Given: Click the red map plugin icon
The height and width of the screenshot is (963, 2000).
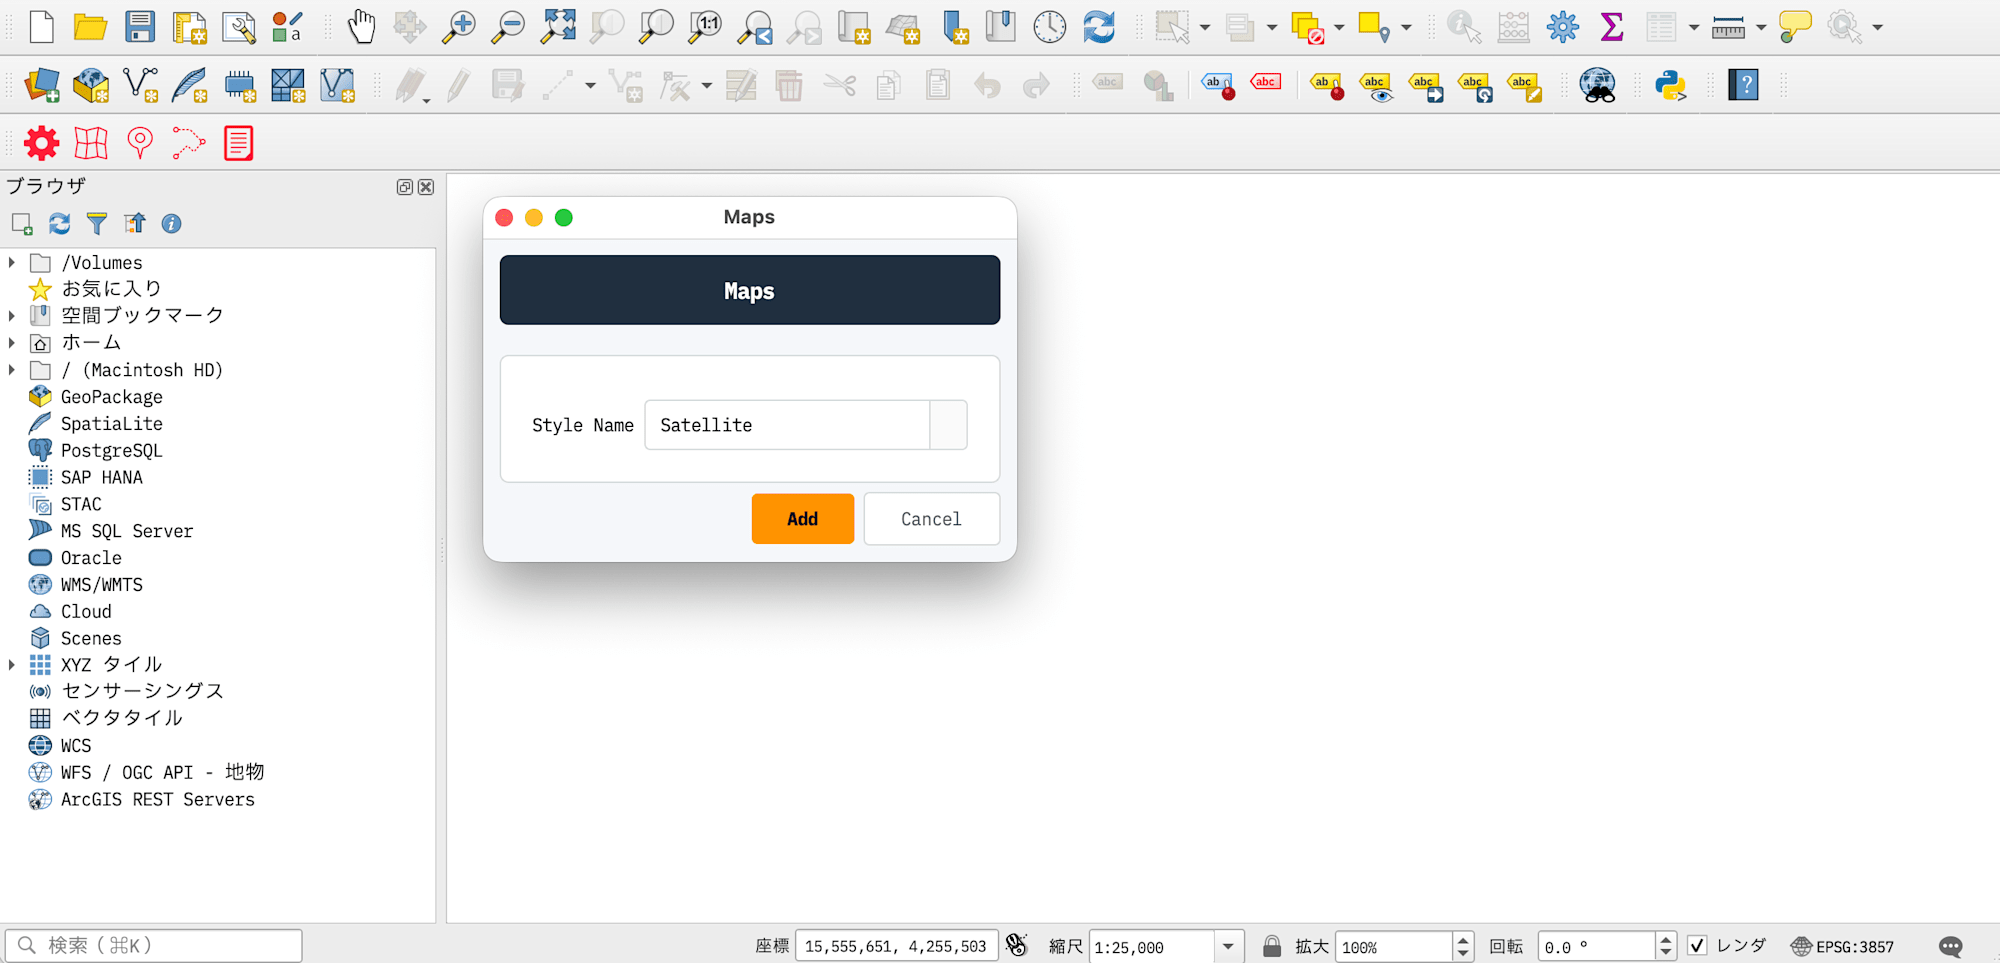Looking at the screenshot, I should (x=91, y=143).
